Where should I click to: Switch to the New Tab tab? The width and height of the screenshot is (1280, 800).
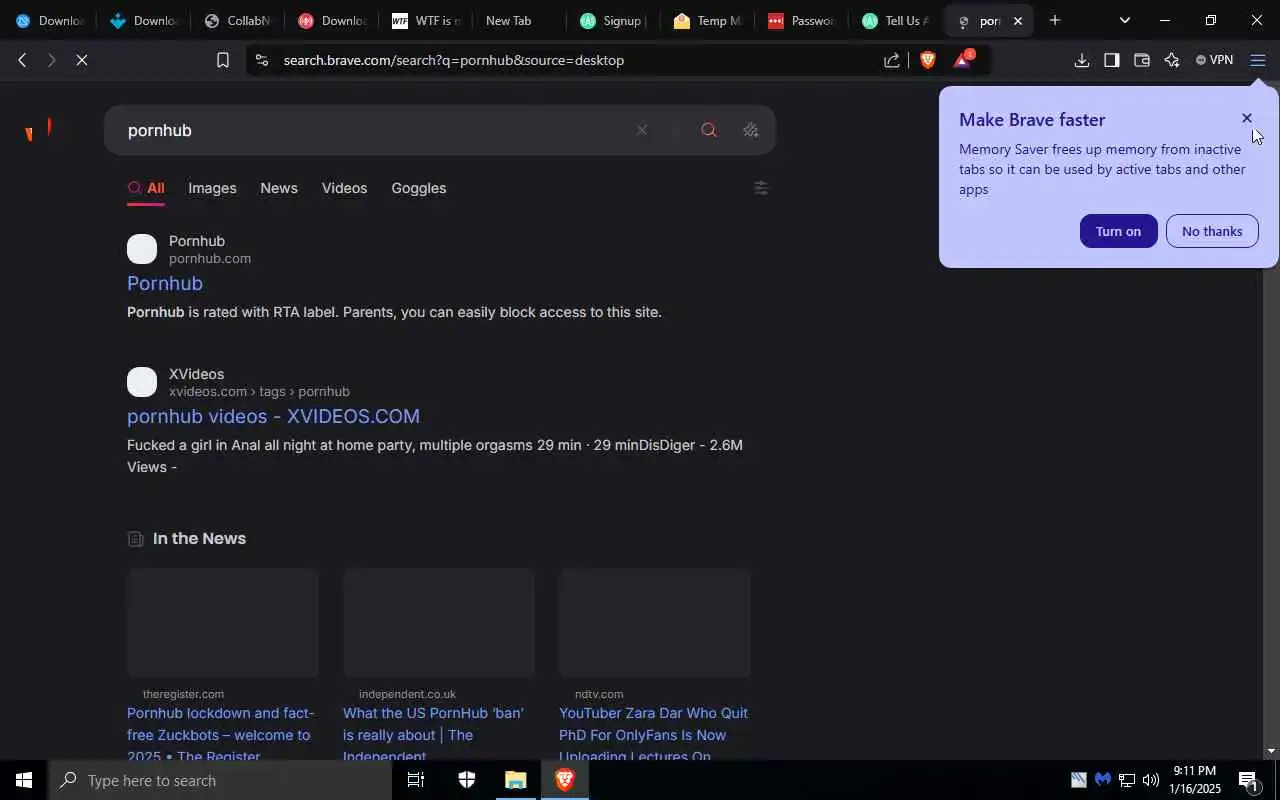508,20
